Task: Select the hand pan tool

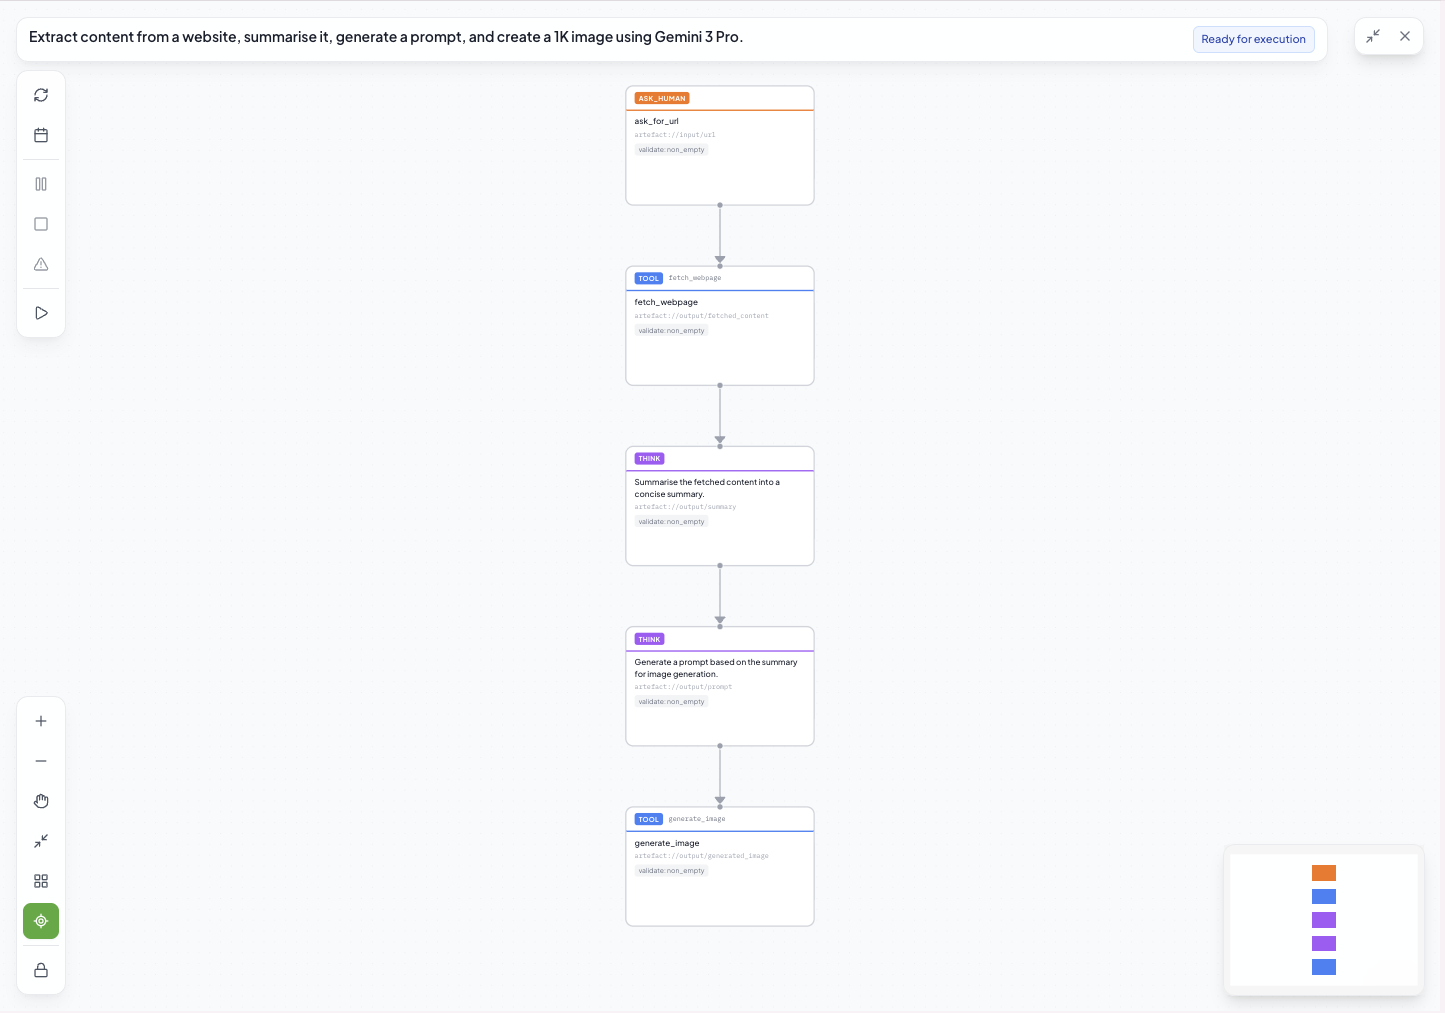Action: click(41, 801)
